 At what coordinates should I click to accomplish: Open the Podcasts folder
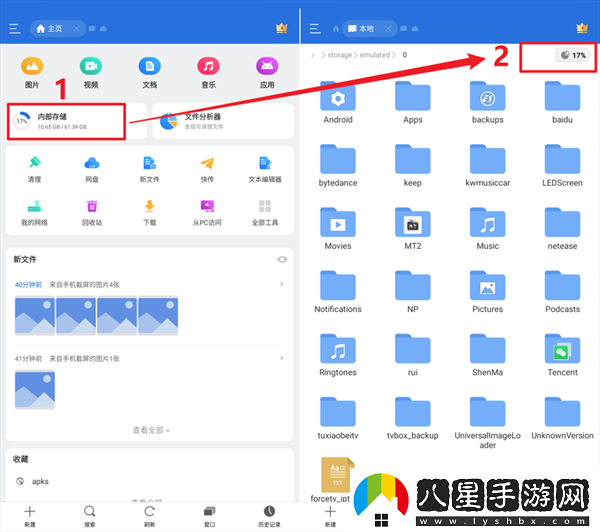click(x=562, y=292)
